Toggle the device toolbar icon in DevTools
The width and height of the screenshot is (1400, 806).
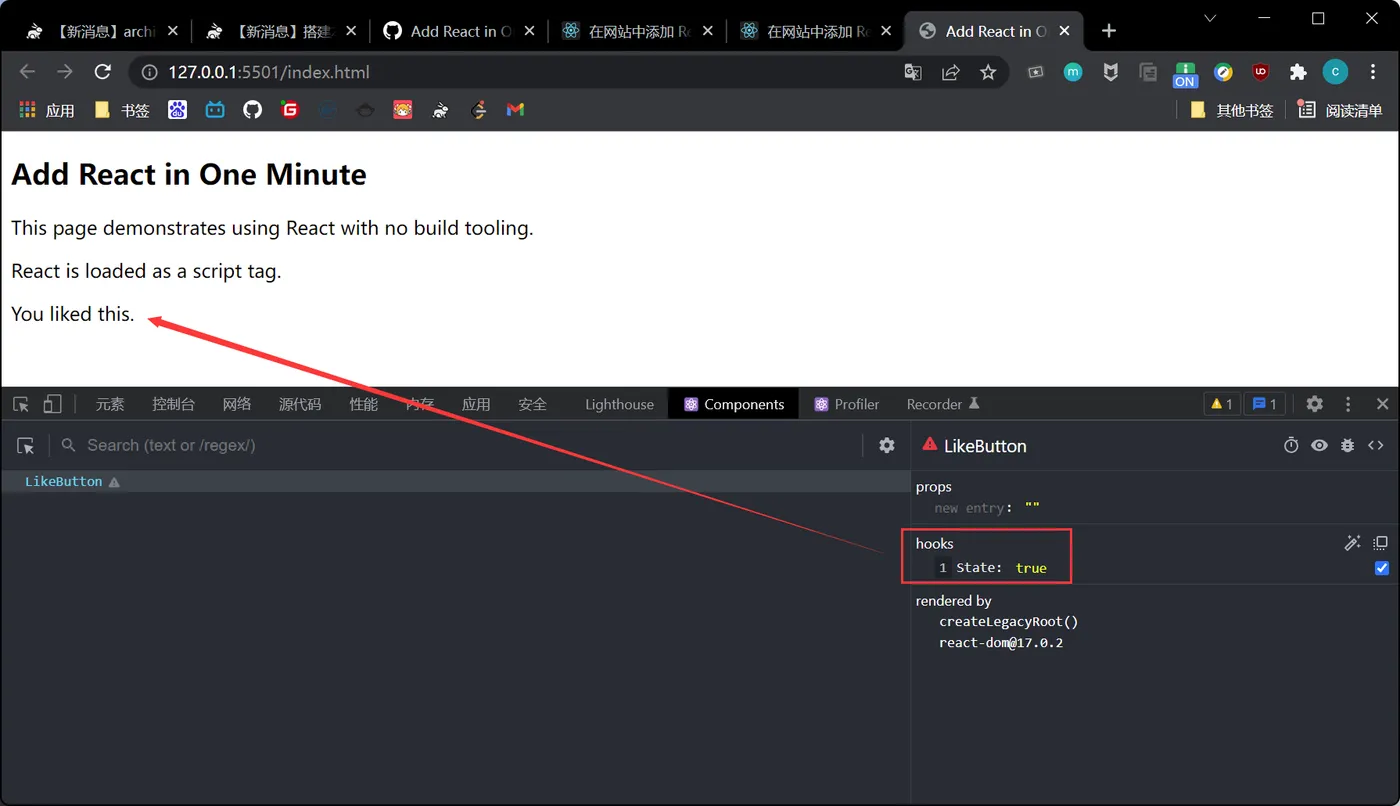pos(52,404)
